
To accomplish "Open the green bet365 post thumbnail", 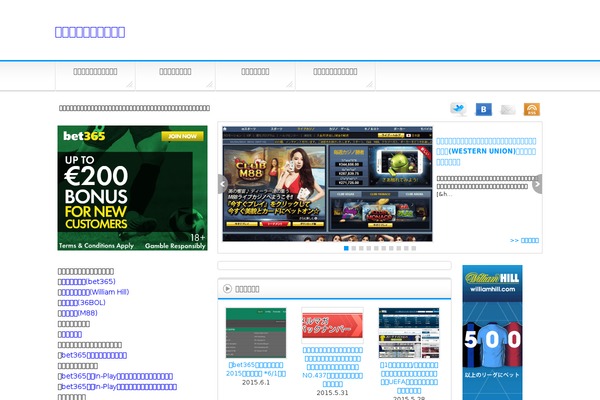I will pyautogui.click(x=256, y=333).
